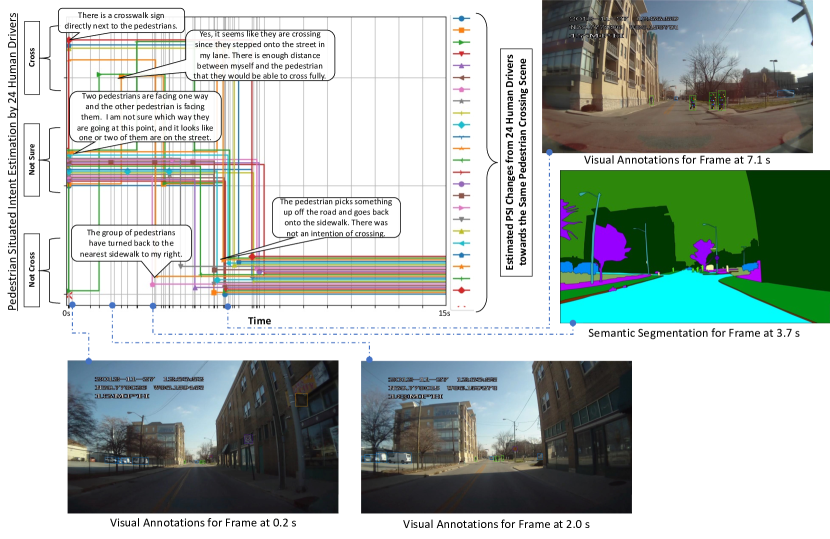The height and width of the screenshot is (539, 830).
Task: Click the blue circle legend marker
Action: [x=462, y=19]
